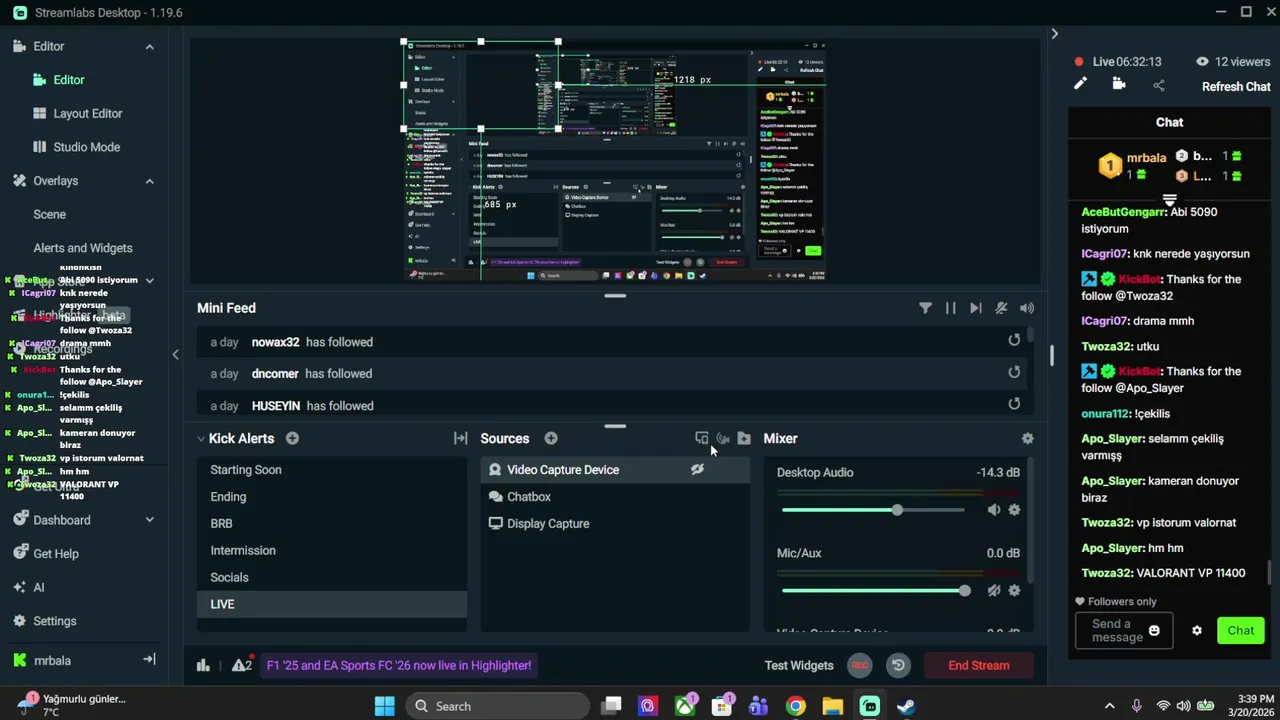Send message with green Chat button
The width and height of the screenshot is (1280, 720).
click(x=1240, y=631)
